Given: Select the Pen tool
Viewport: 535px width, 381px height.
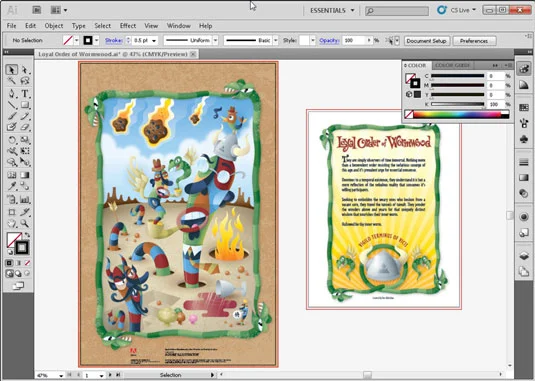Looking at the screenshot, I should tap(12, 93).
